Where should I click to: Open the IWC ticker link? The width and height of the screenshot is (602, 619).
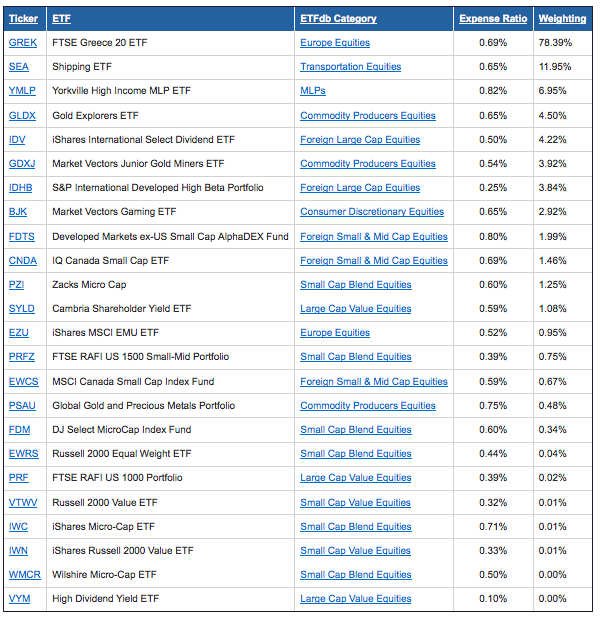click(x=18, y=527)
